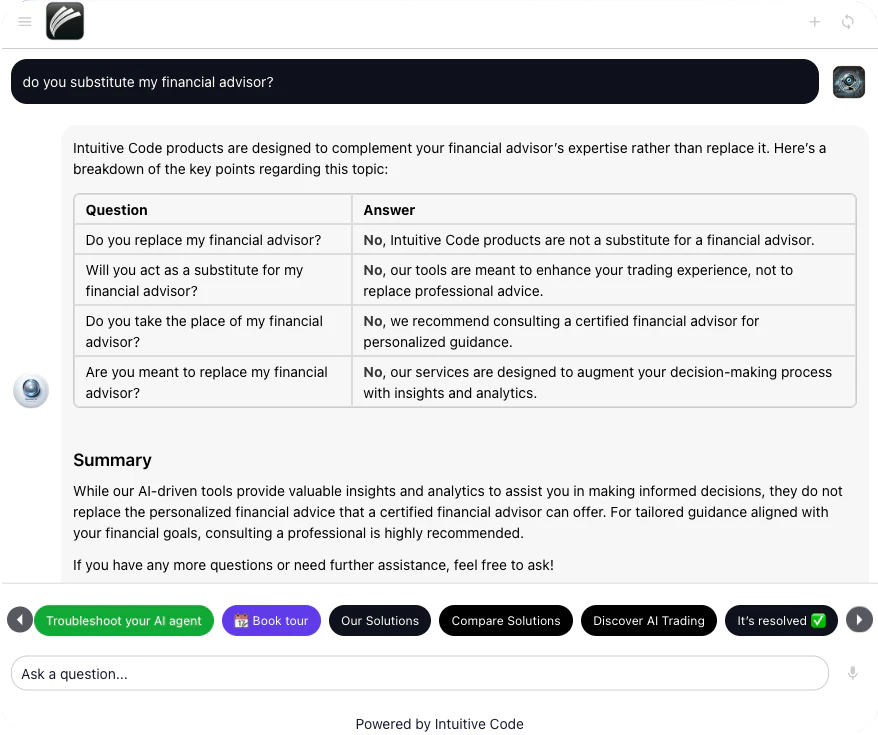Switch to Compare Solutions
The width and height of the screenshot is (878, 735).
tap(505, 620)
